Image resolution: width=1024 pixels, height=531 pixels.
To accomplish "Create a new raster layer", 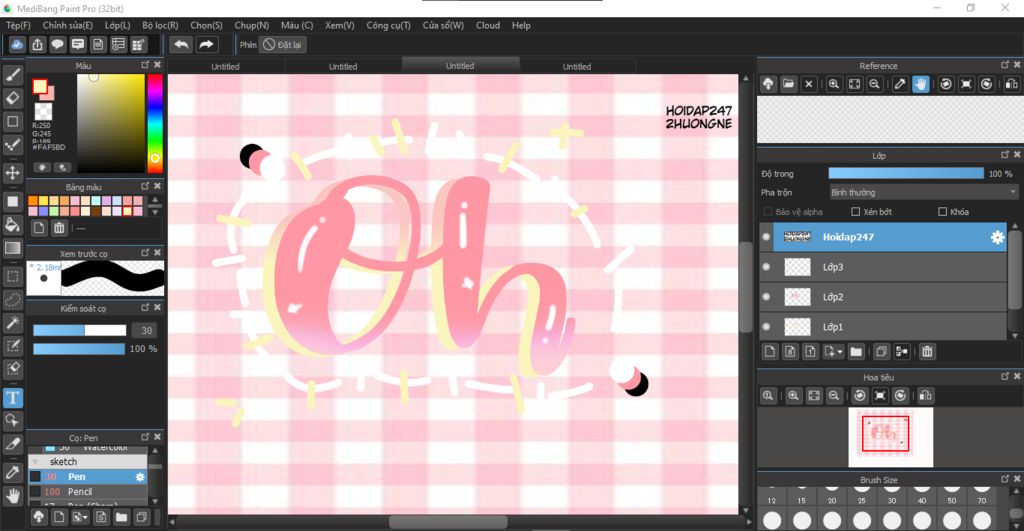I will click(770, 352).
